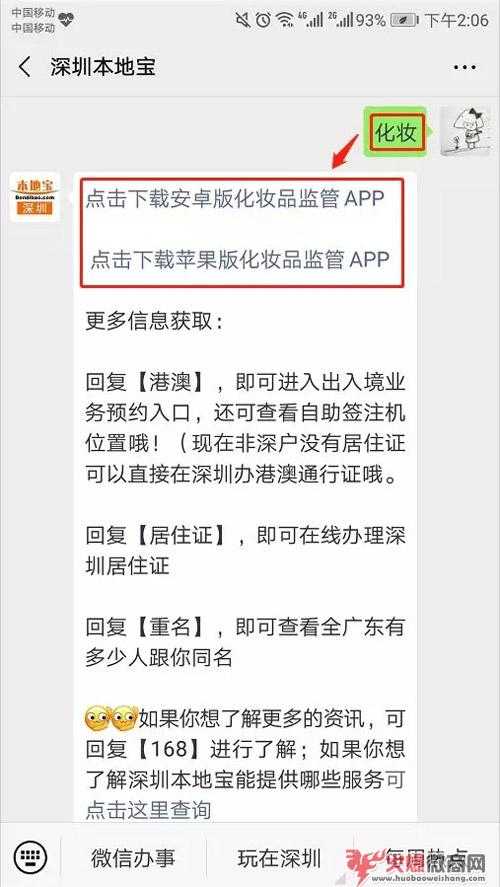Tap the 回复【港澳】 paragraph in reply
Screen dimensions: 500x887
245,429
